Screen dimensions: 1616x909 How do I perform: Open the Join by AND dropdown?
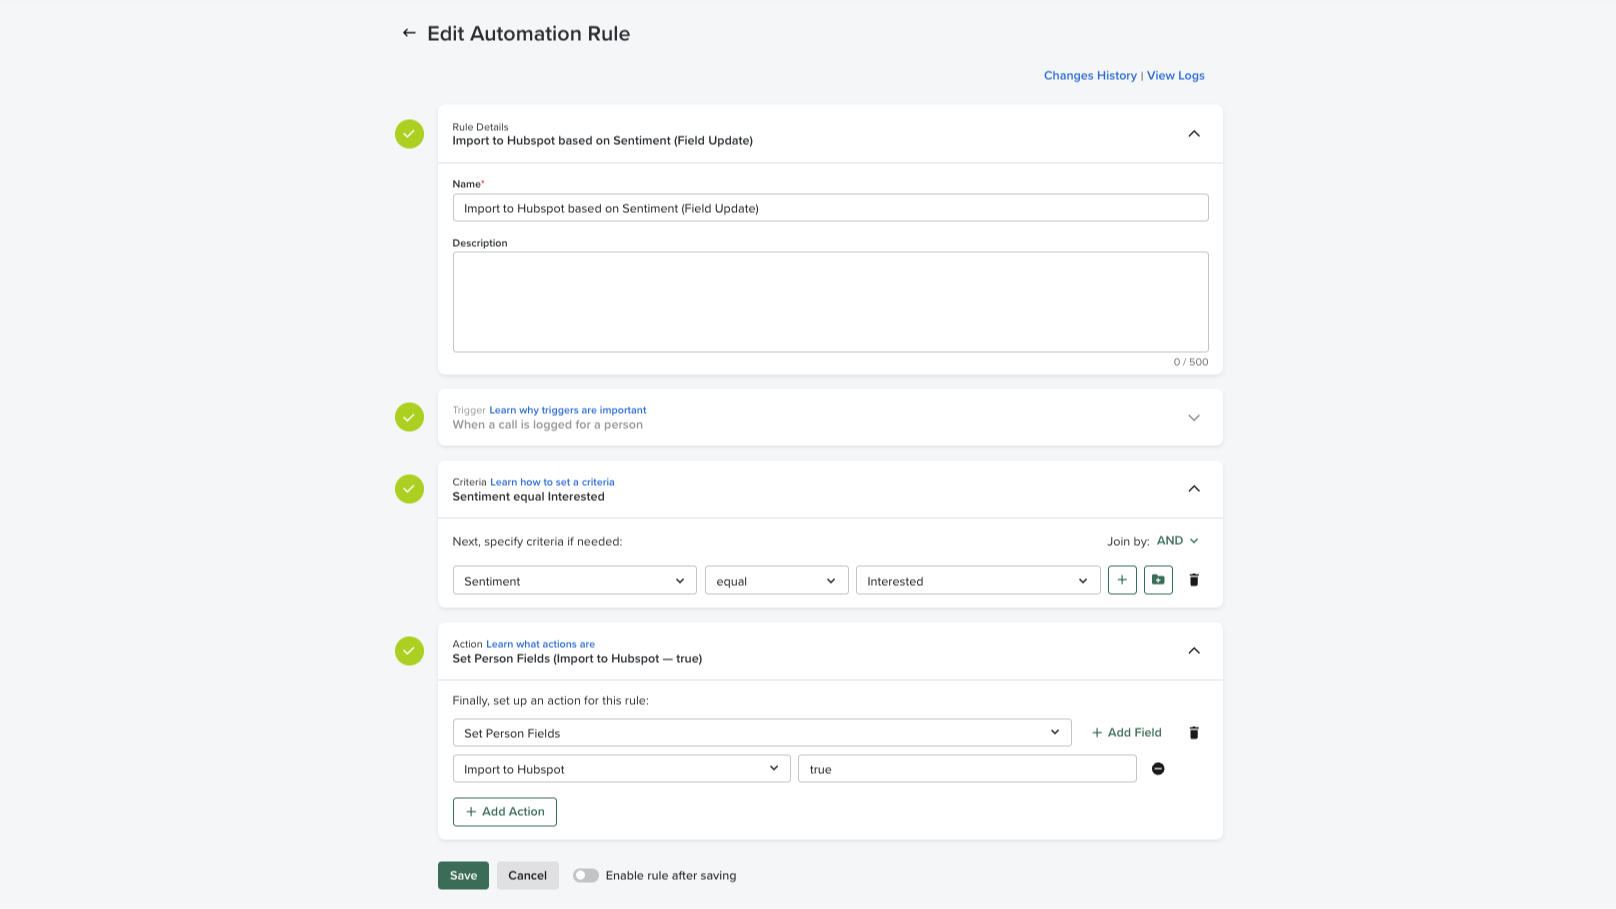(x=1177, y=540)
